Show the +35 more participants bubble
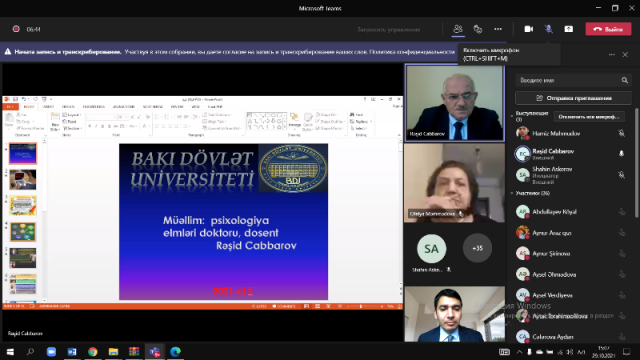Viewport: 640px width, 360px height. coord(477,248)
